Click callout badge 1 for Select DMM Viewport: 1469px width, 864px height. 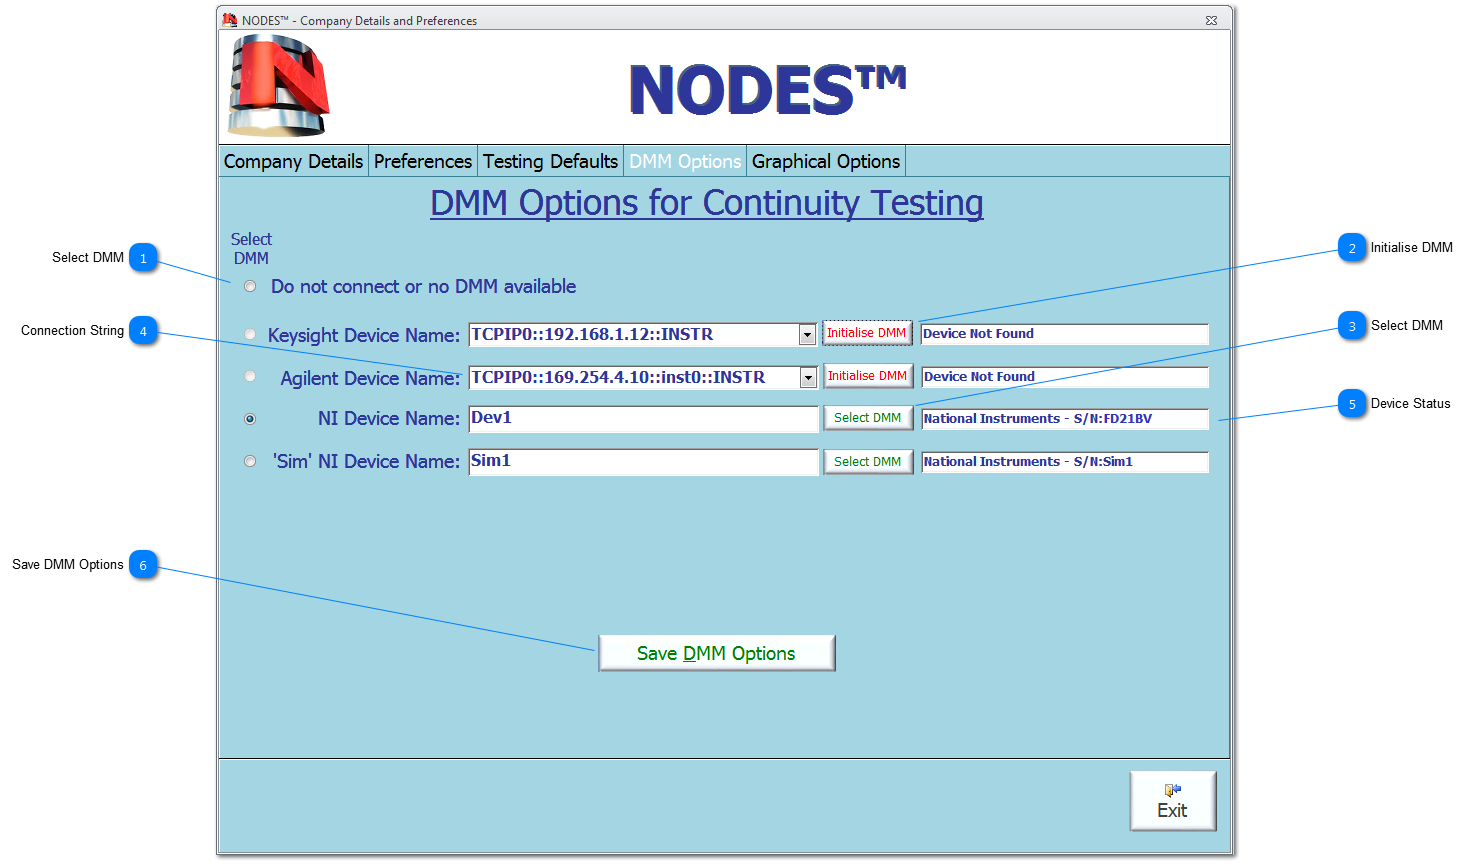point(143,257)
